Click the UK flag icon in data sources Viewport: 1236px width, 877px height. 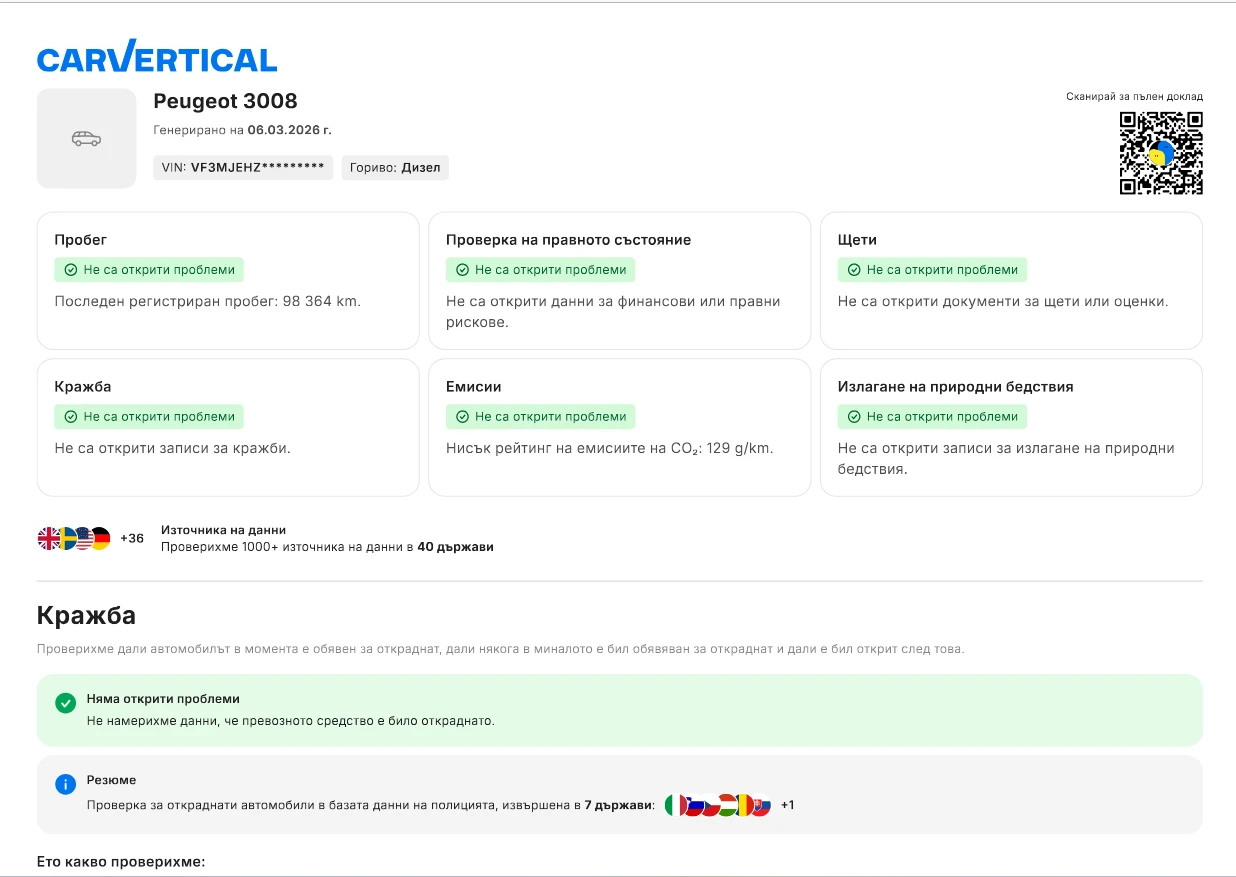[x=48, y=539]
